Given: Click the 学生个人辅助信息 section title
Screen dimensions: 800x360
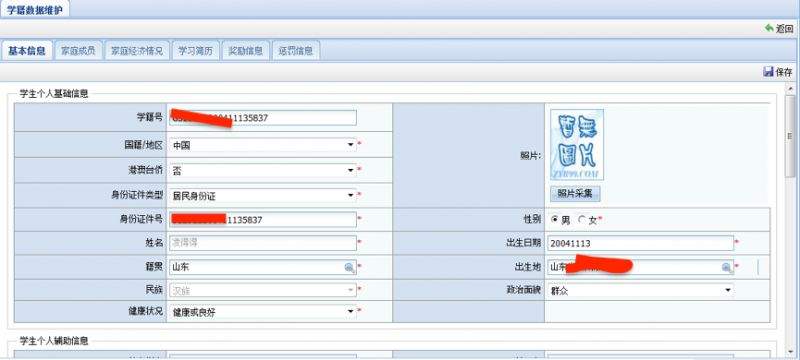Looking at the screenshot, I should (54, 341).
